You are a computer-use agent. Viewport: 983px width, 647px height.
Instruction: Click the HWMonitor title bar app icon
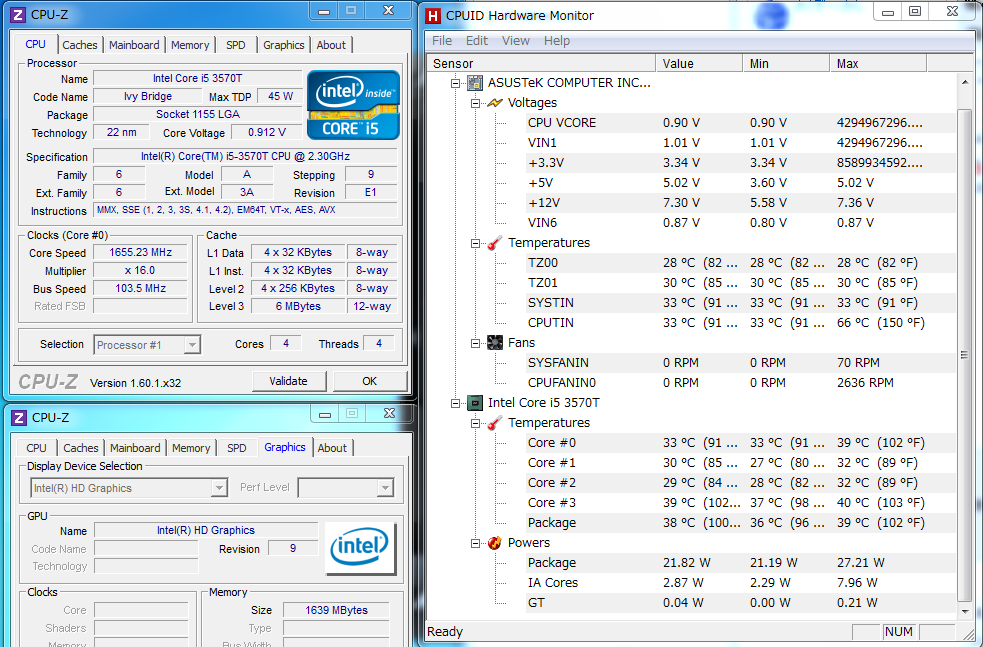(x=432, y=16)
